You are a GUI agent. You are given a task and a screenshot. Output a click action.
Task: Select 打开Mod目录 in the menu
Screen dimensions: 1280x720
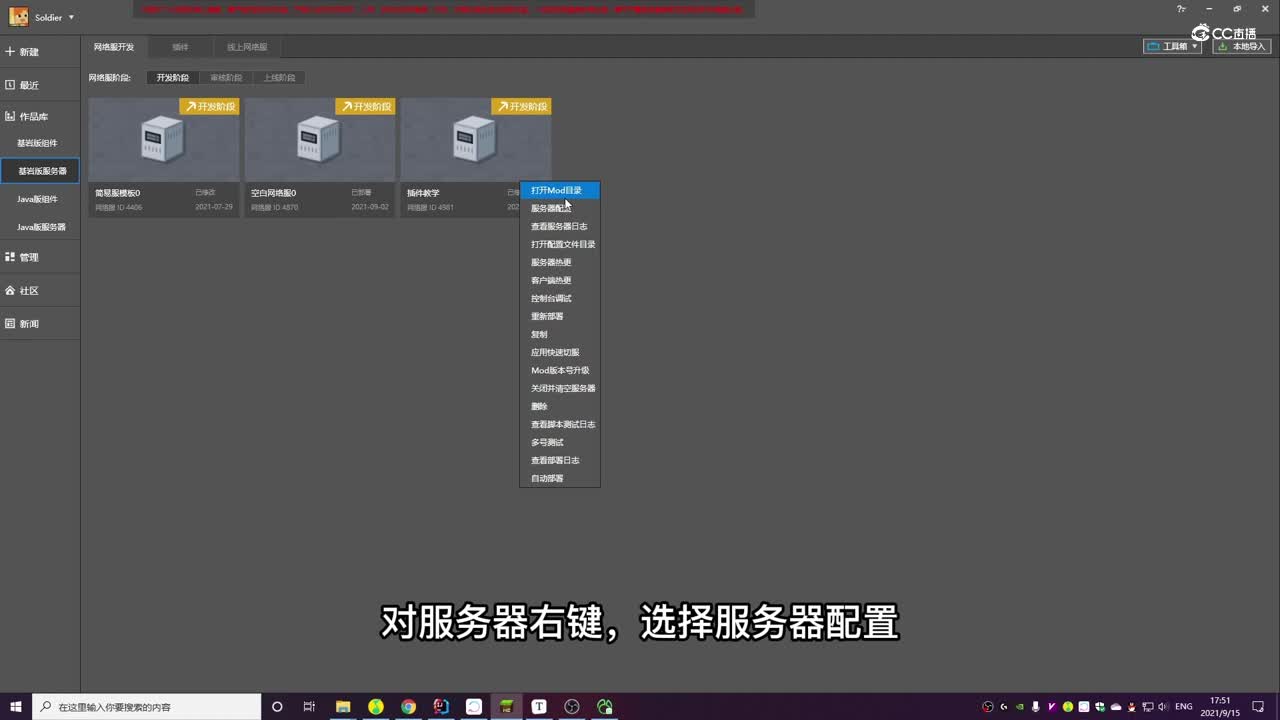point(556,190)
